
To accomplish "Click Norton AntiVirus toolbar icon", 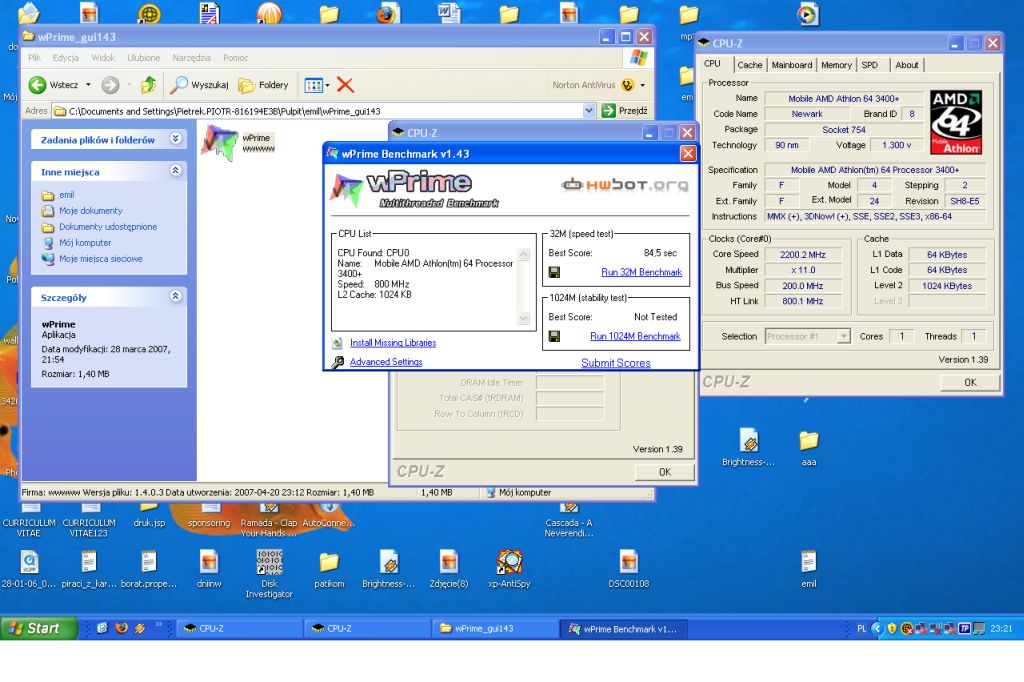I will pyautogui.click(x=628, y=85).
